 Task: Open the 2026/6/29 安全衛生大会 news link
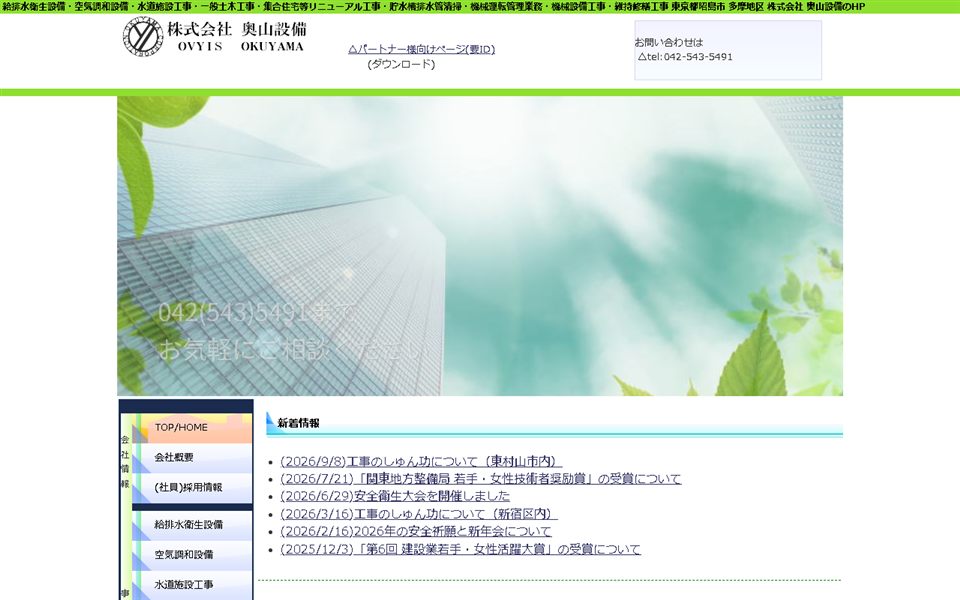click(395, 496)
